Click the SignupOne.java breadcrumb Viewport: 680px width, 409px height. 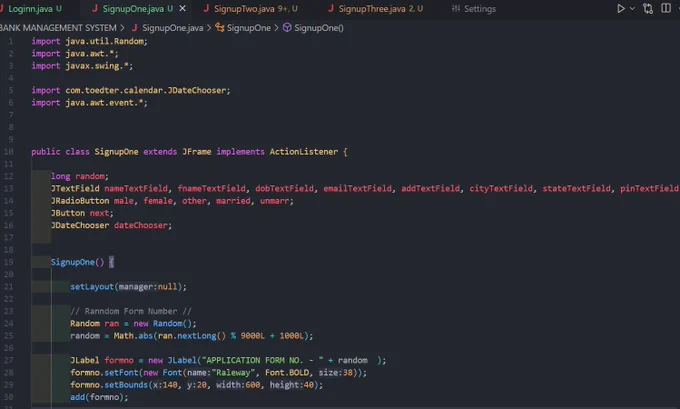tap(173, 28)
